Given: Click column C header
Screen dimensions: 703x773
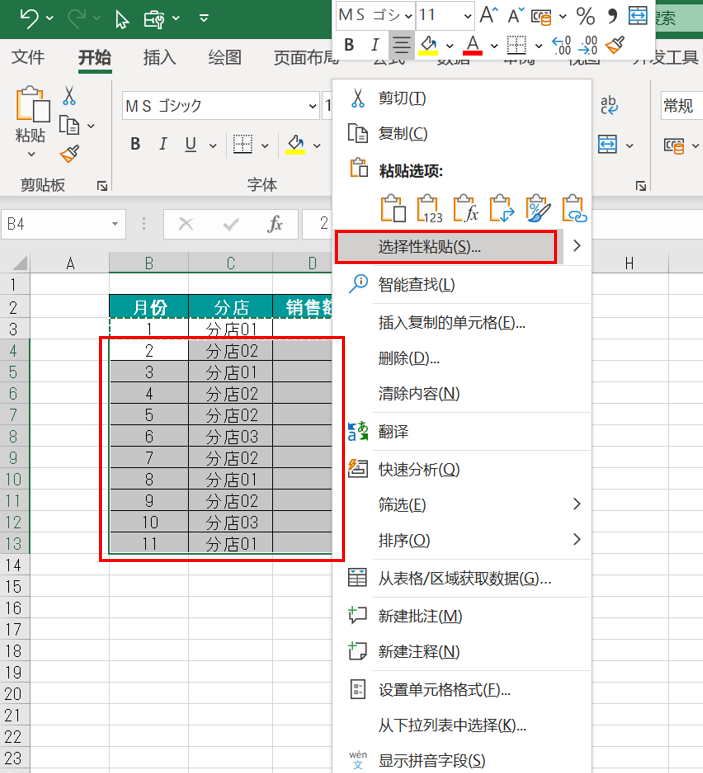Looking at the screenshot, I should (230, 263).
